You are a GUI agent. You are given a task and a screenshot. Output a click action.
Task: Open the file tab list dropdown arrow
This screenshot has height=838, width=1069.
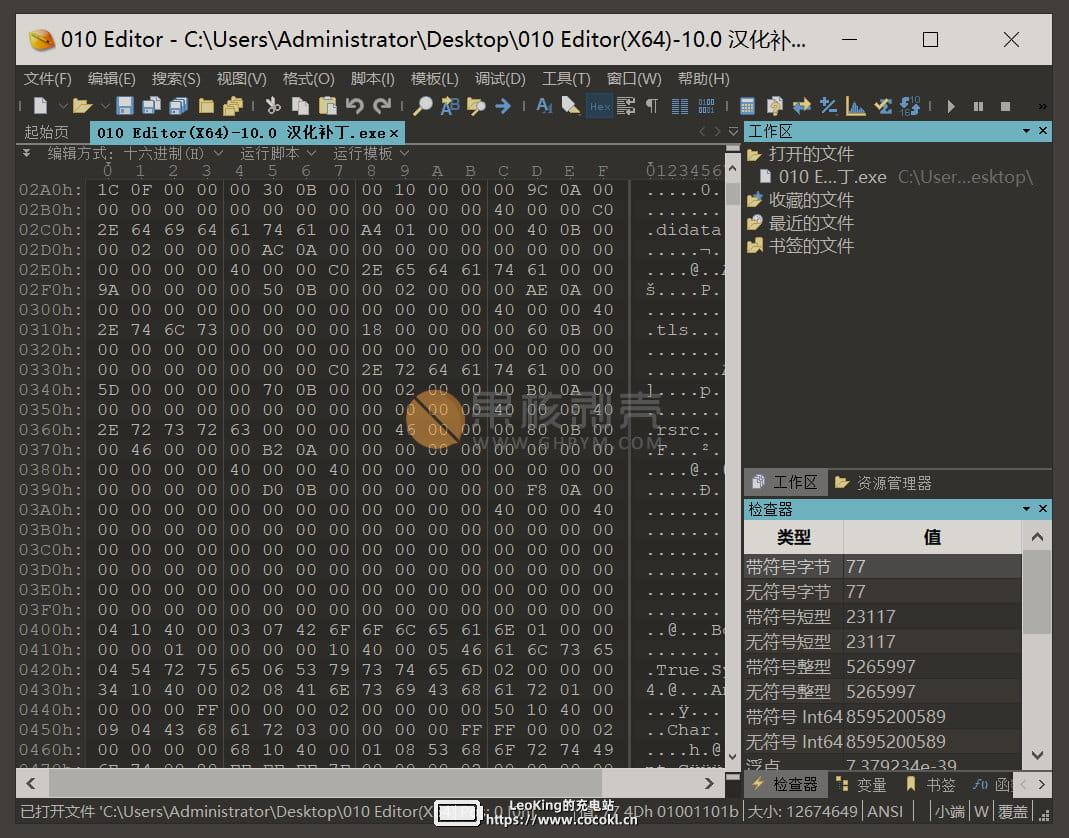click(x=733, y=131)
